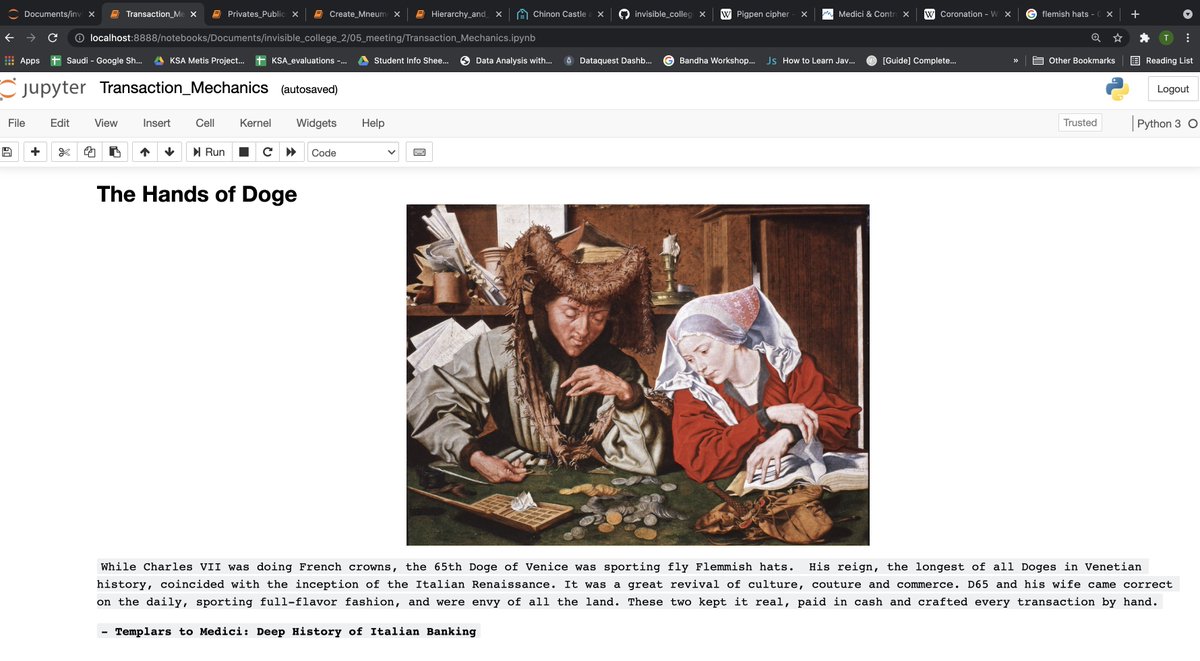
Task: Run the selected cell
Action: tap(209, 152)
